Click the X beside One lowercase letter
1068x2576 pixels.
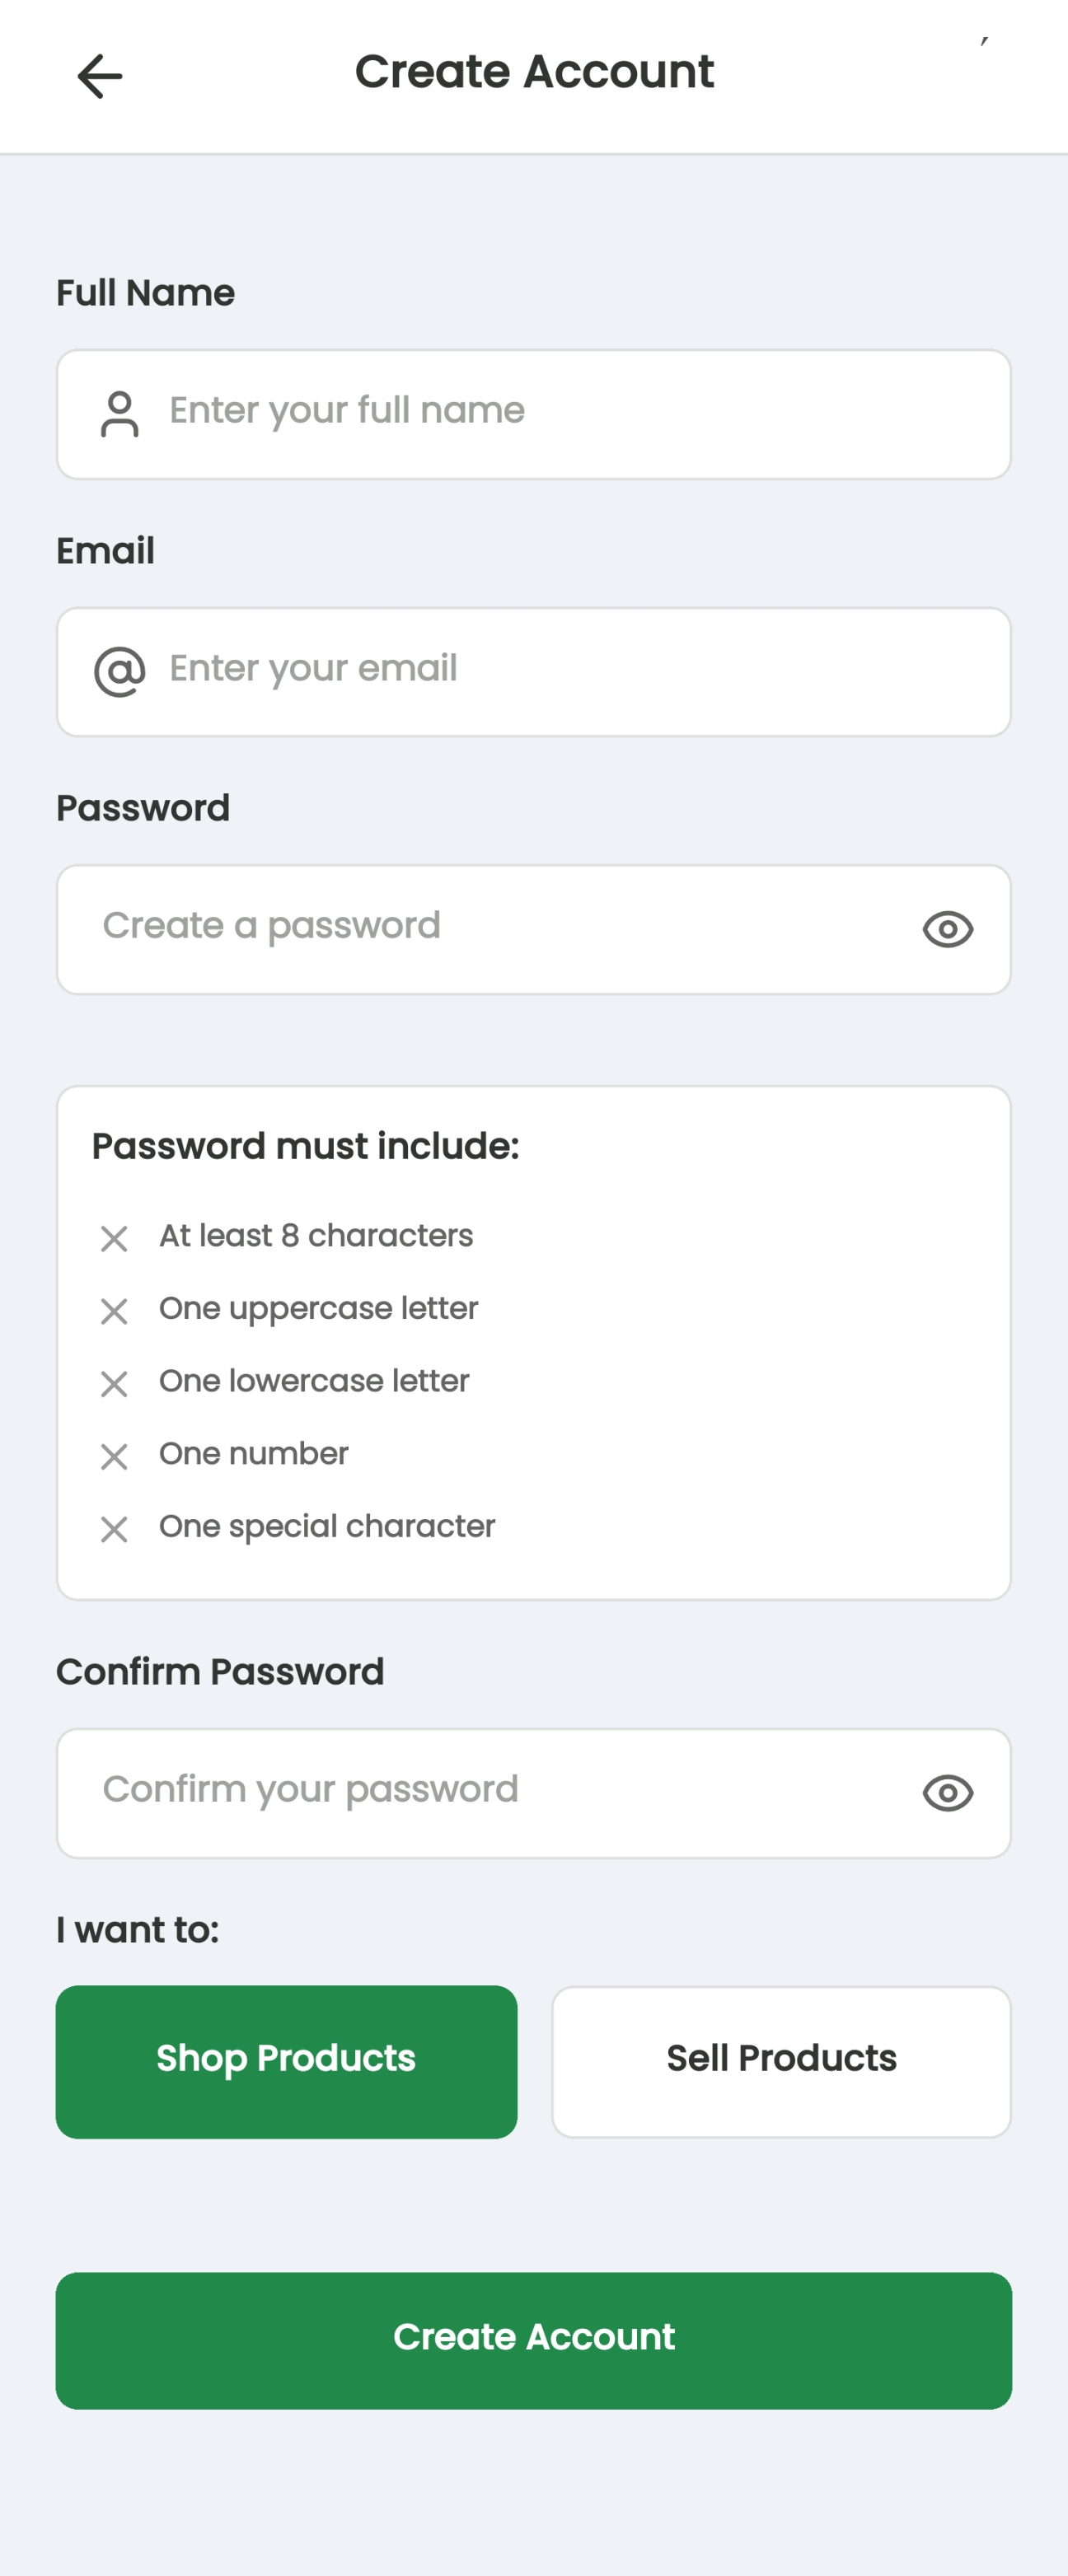click(114, 1384)
